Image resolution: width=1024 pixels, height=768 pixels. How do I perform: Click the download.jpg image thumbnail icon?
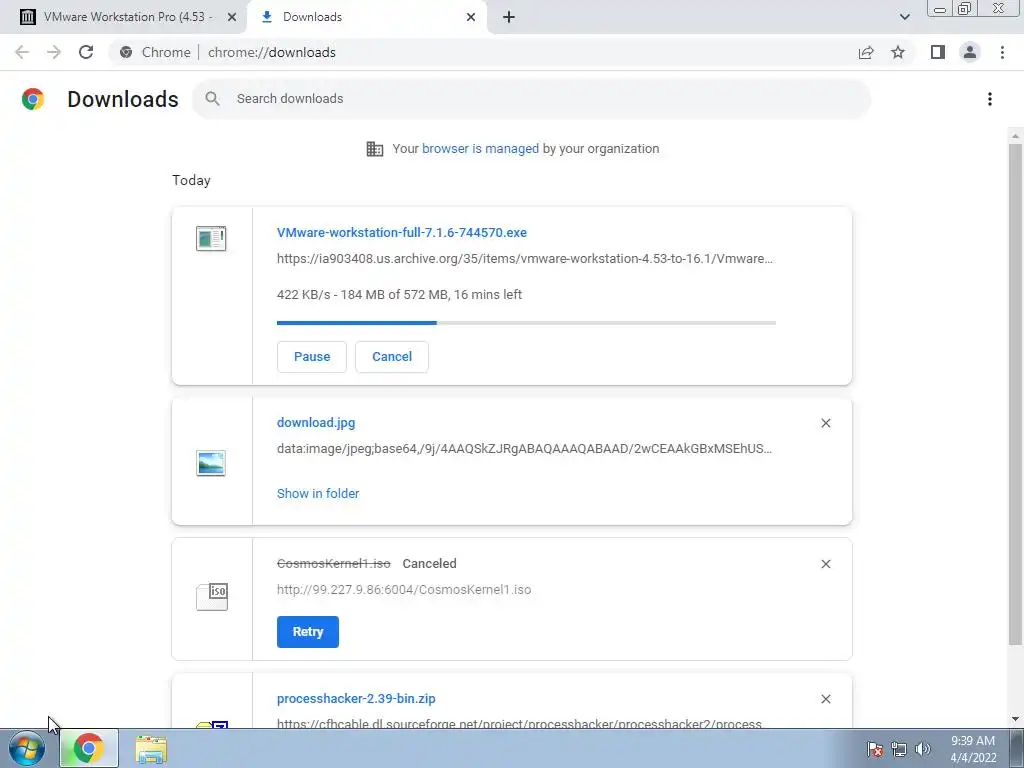click(x=211, y=463)
